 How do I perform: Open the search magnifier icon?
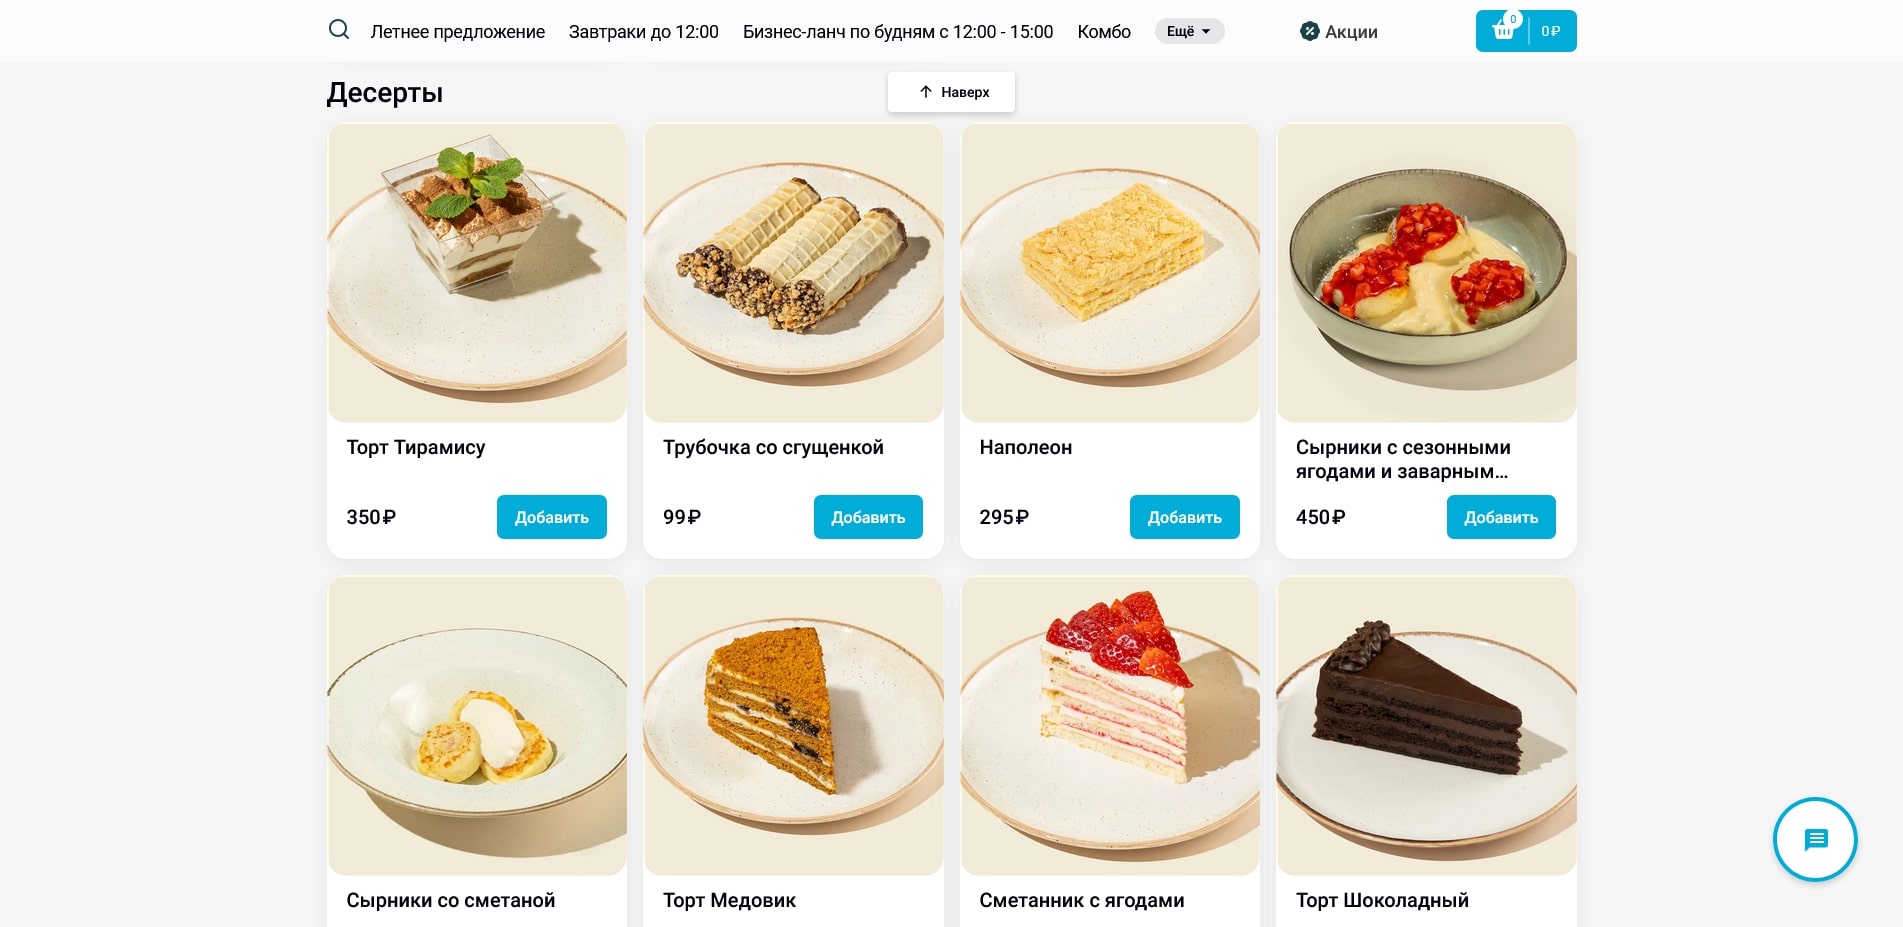339,30
